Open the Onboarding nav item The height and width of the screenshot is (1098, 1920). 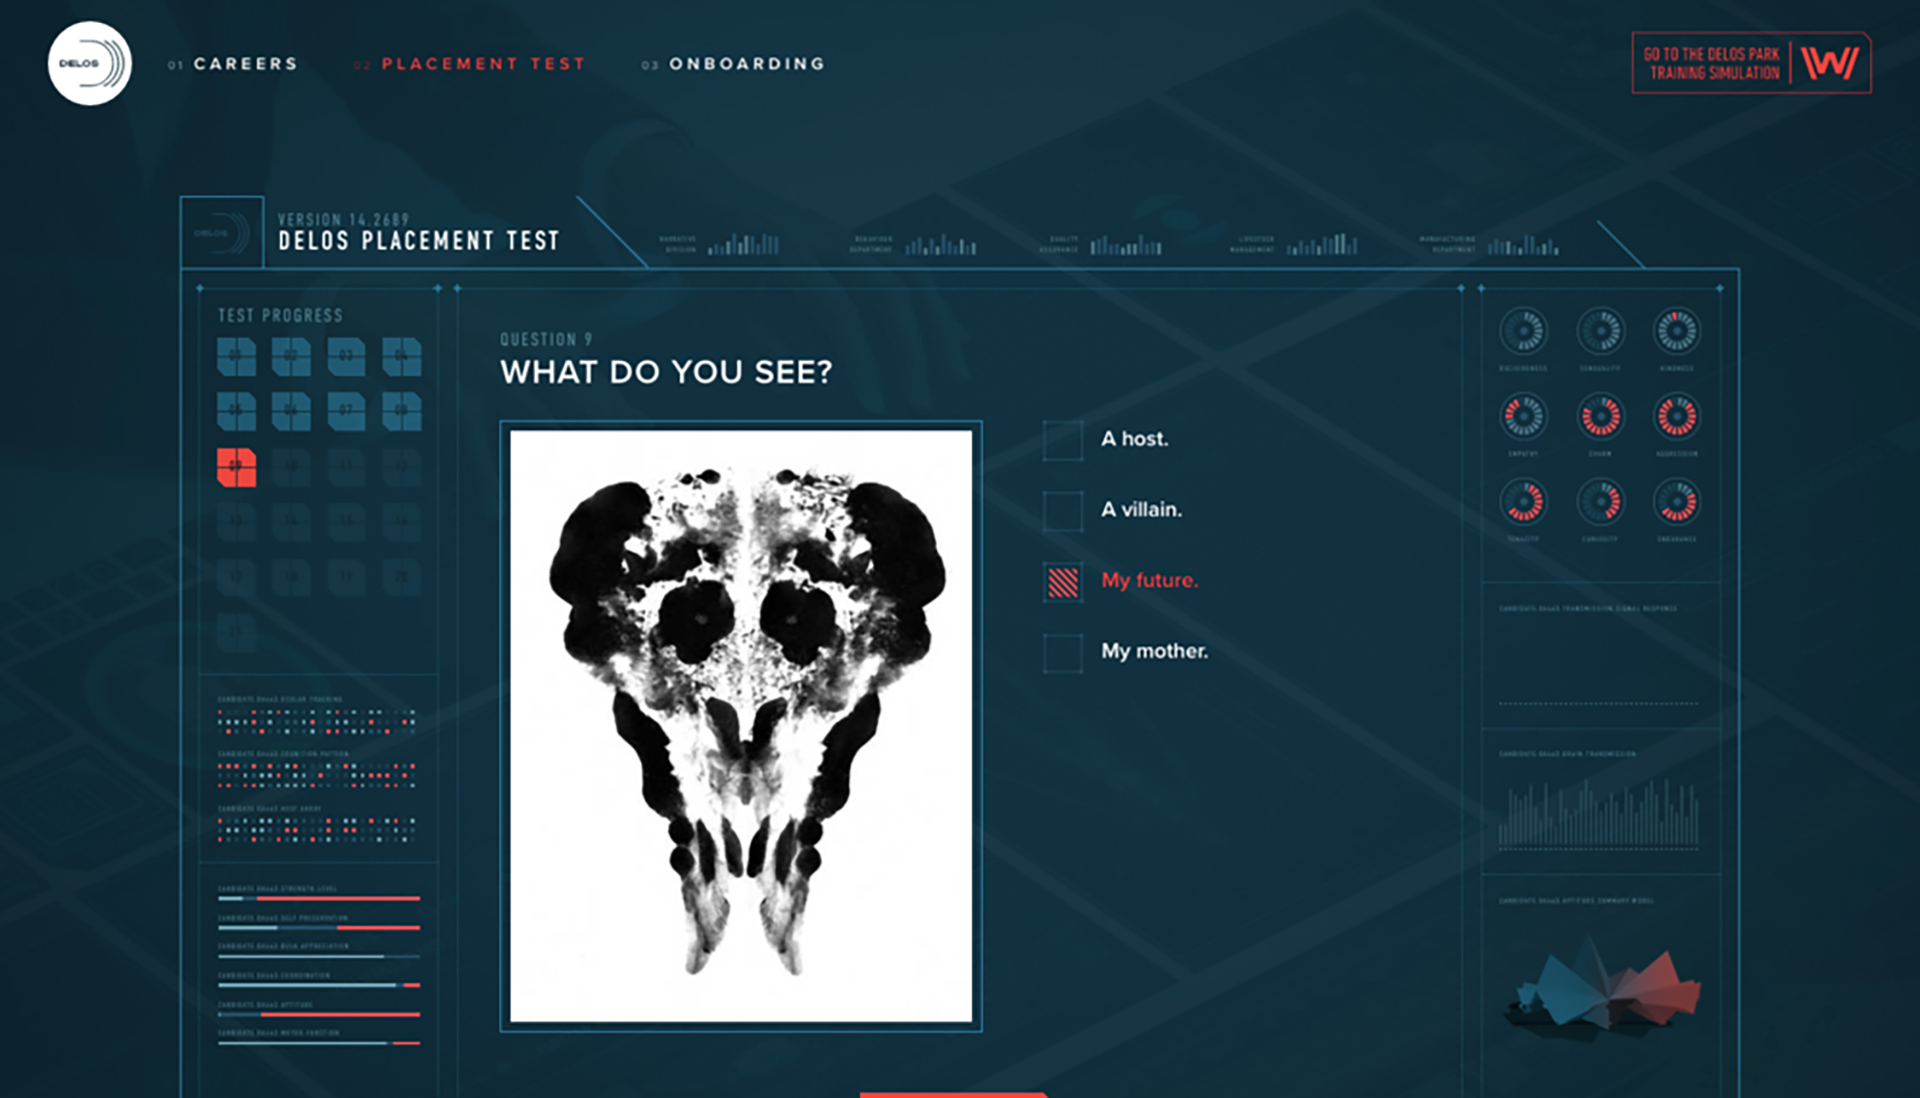746,64
